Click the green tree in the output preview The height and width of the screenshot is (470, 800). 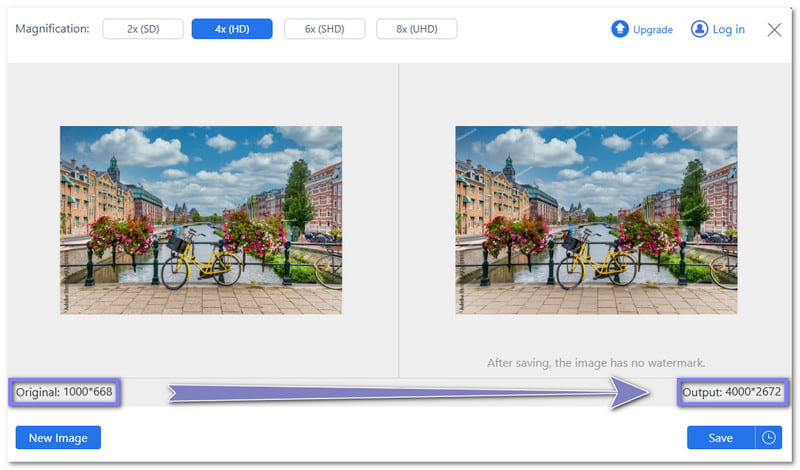coord(693,195)
